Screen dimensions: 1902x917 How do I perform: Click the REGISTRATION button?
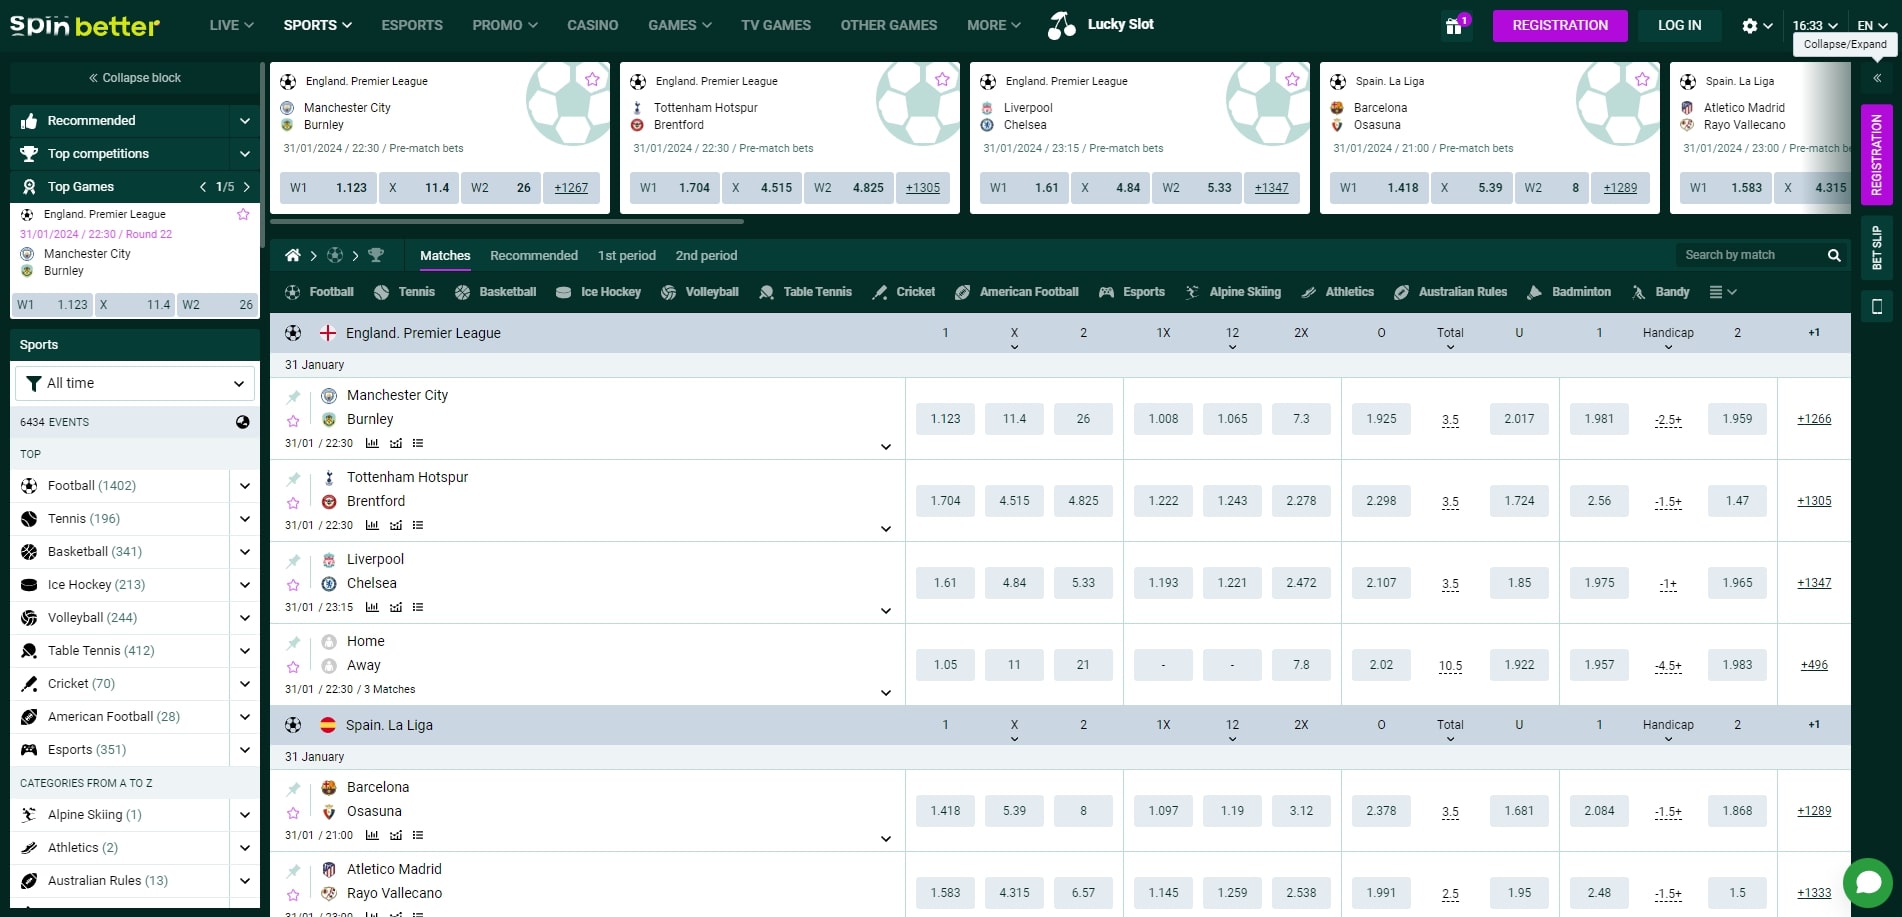(x=1559, y=26)
